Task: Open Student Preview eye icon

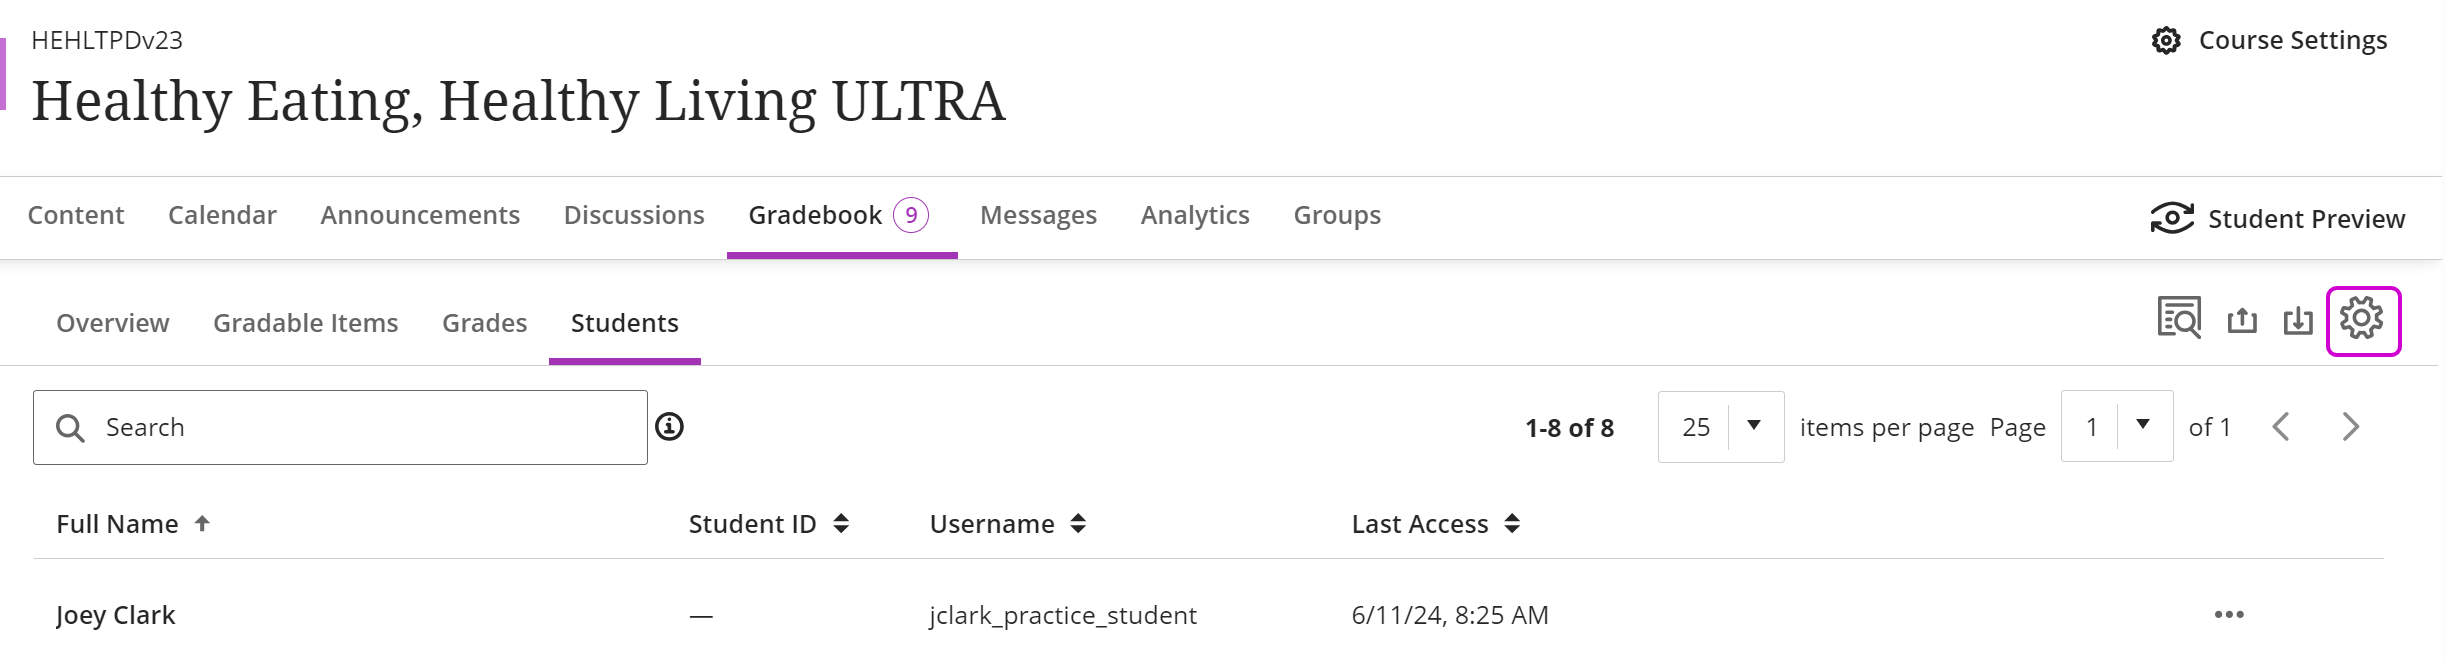Action: click(x=2172, y=218)
